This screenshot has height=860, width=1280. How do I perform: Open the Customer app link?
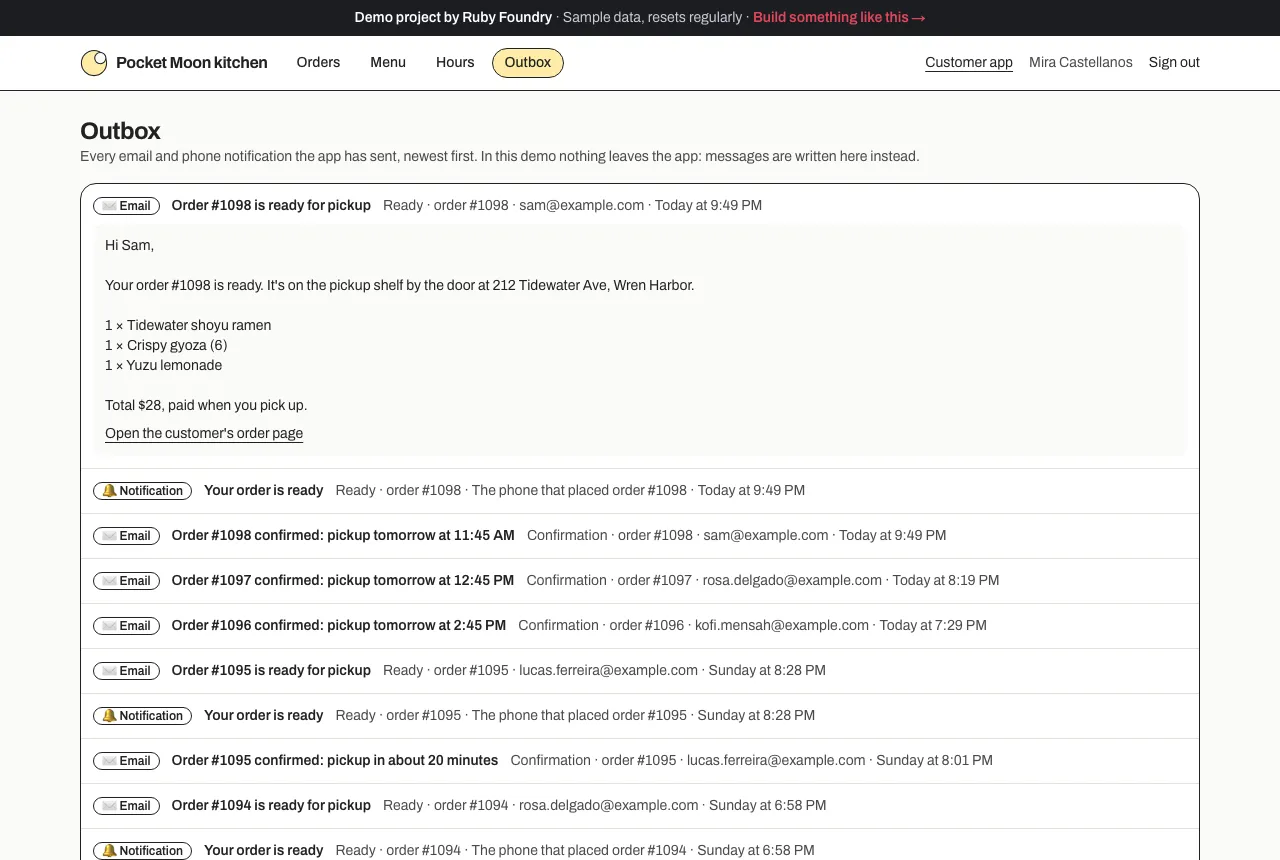969,62
